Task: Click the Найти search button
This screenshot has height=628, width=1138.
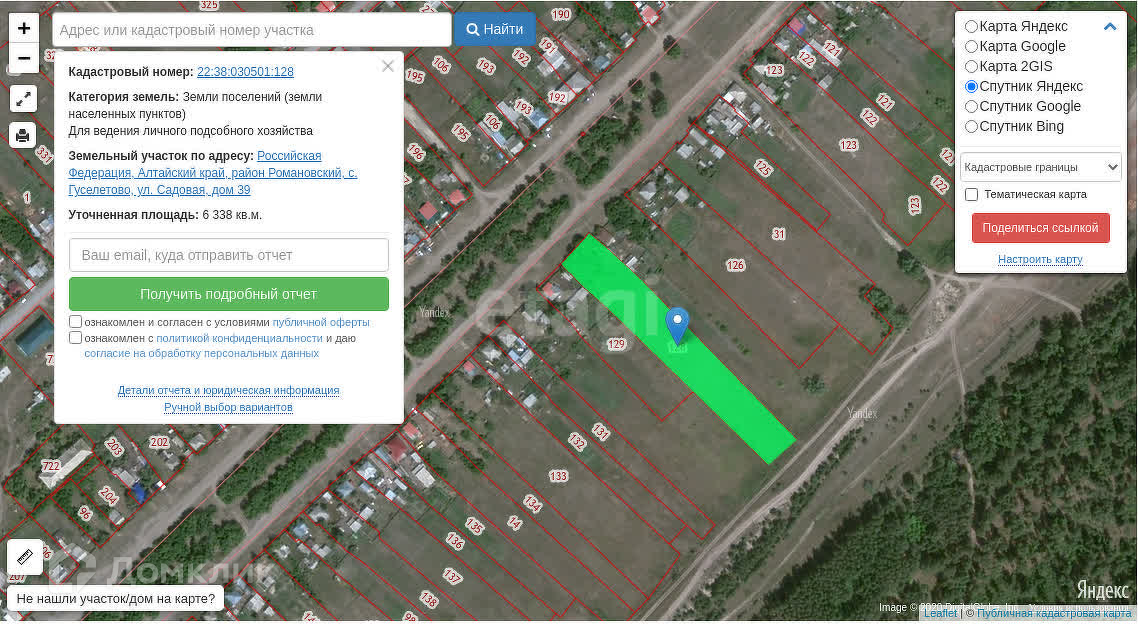Action: pyautogui.click(x=495, y=30)
